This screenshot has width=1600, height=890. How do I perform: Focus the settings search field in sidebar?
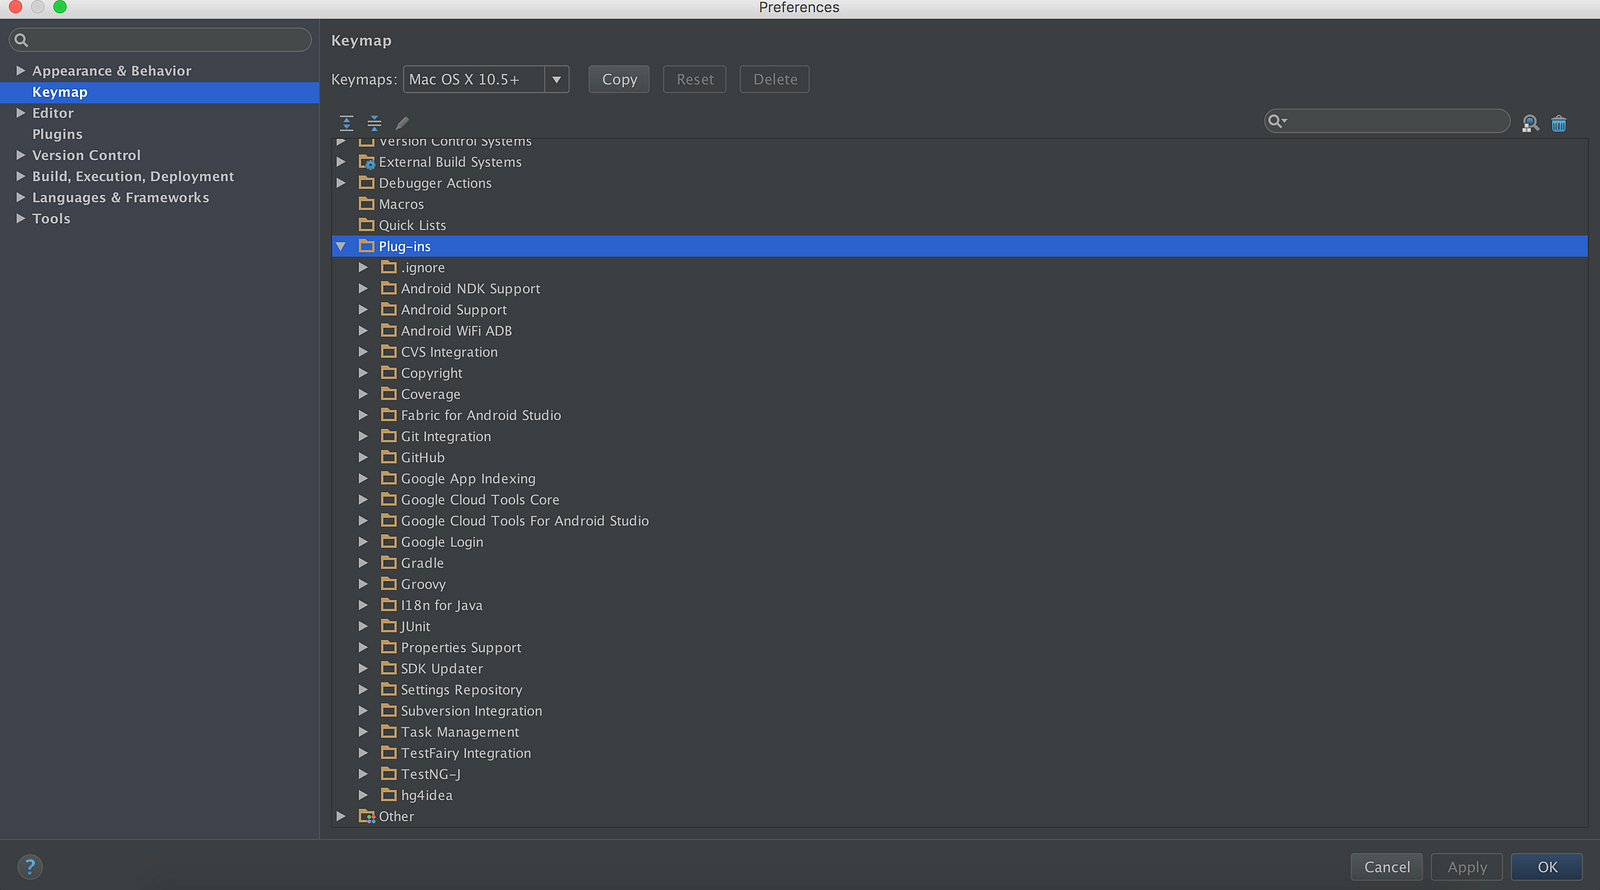click(x=160, y=40)
